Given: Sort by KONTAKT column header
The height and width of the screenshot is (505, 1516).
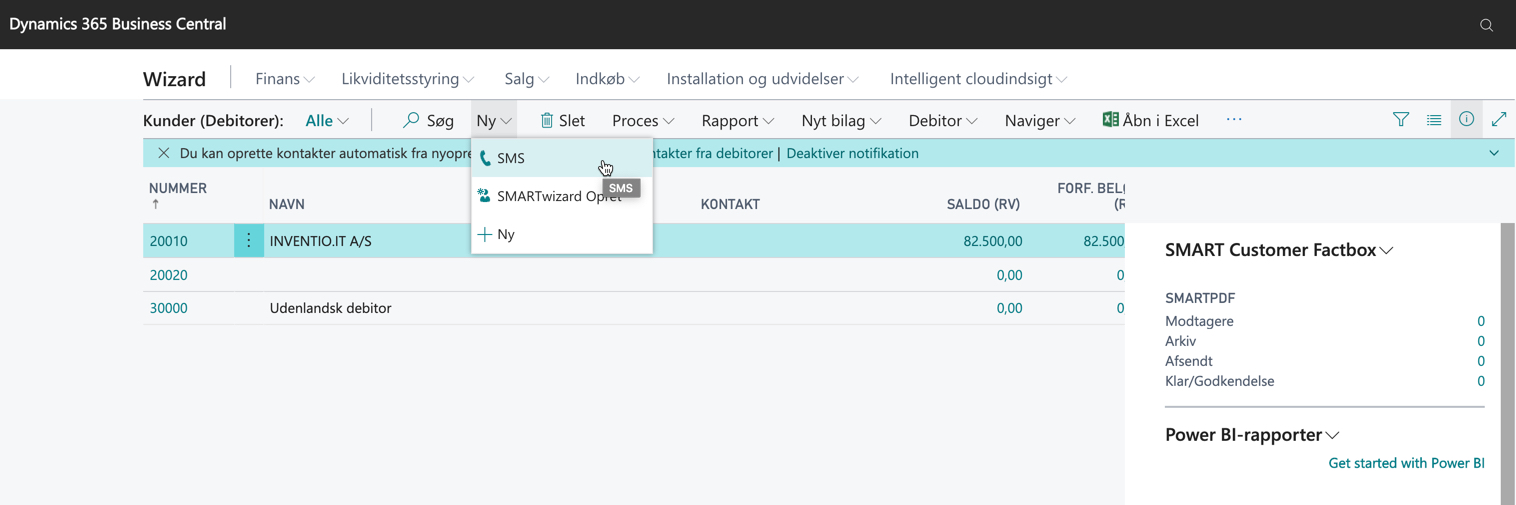Looking at the screenshot, I should point(730,204).
